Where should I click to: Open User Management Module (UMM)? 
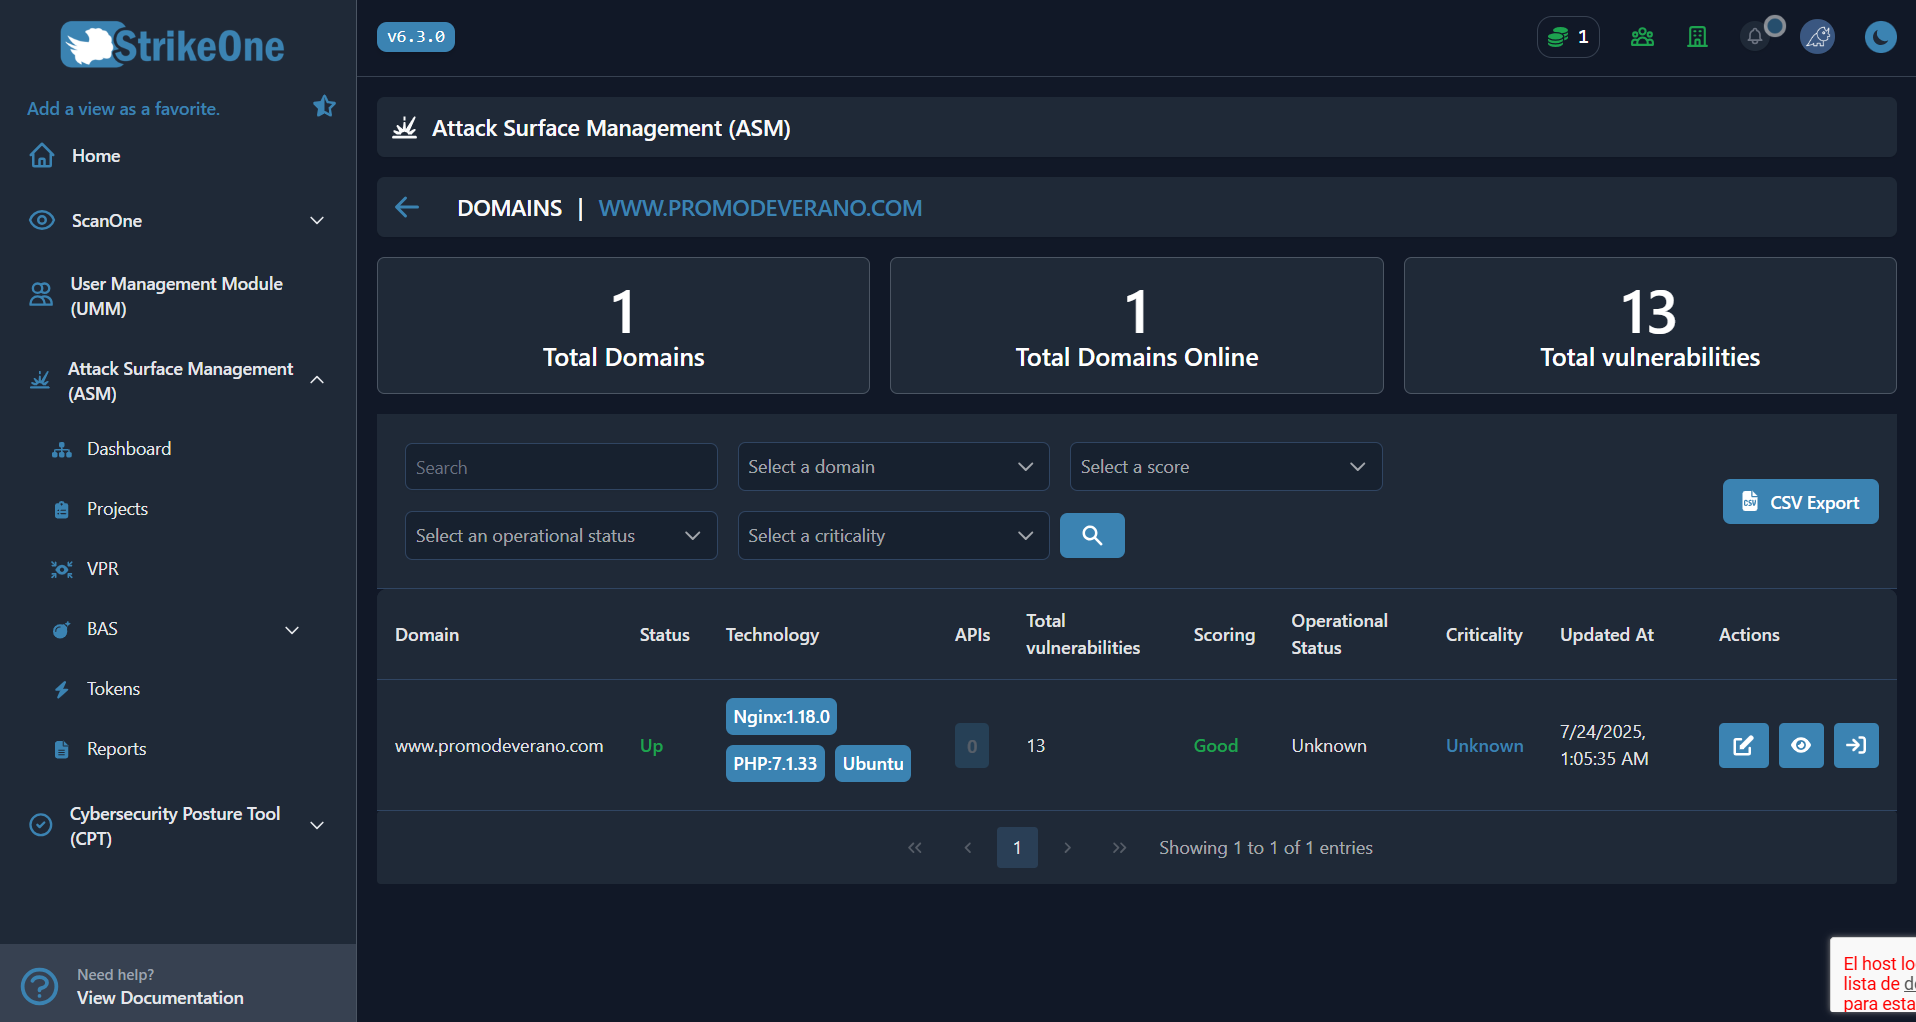point(176,296)
